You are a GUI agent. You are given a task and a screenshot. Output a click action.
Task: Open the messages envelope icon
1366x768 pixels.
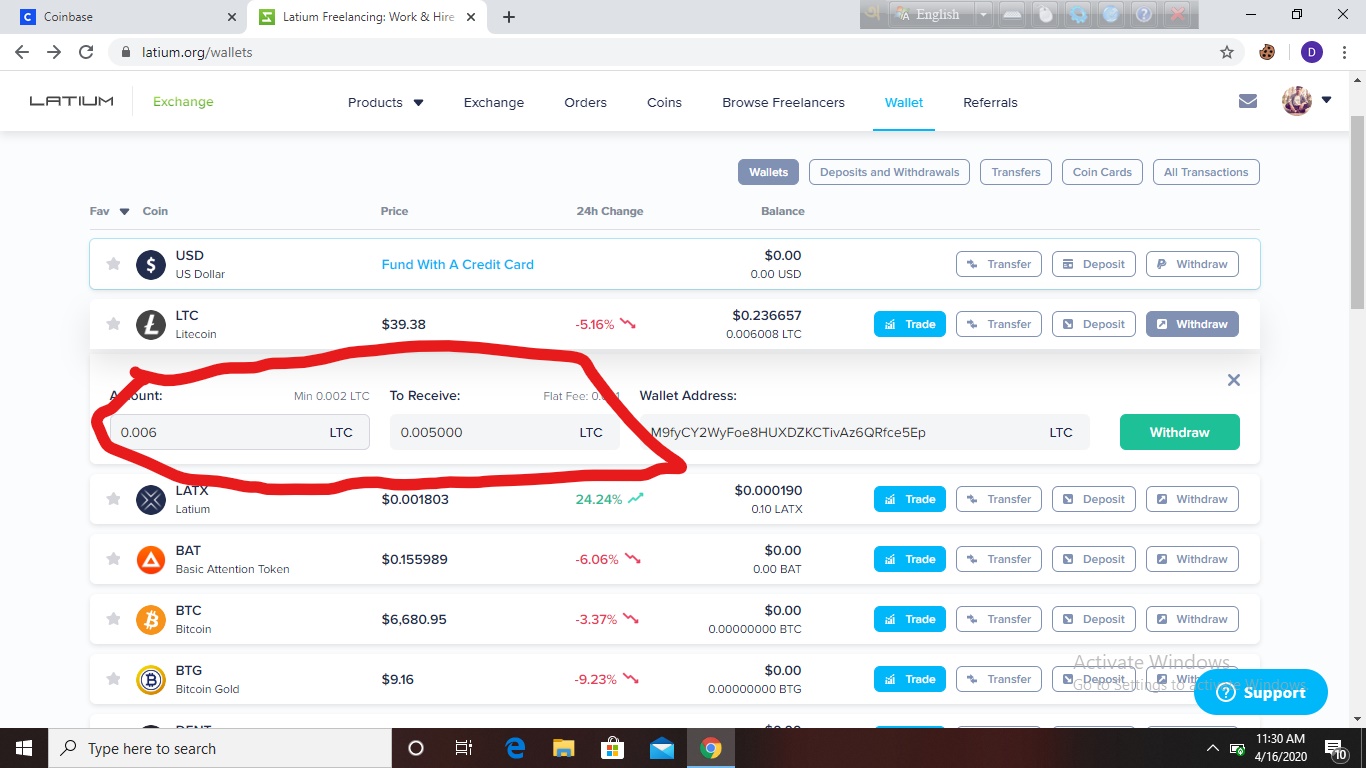tap(1247, 101)
